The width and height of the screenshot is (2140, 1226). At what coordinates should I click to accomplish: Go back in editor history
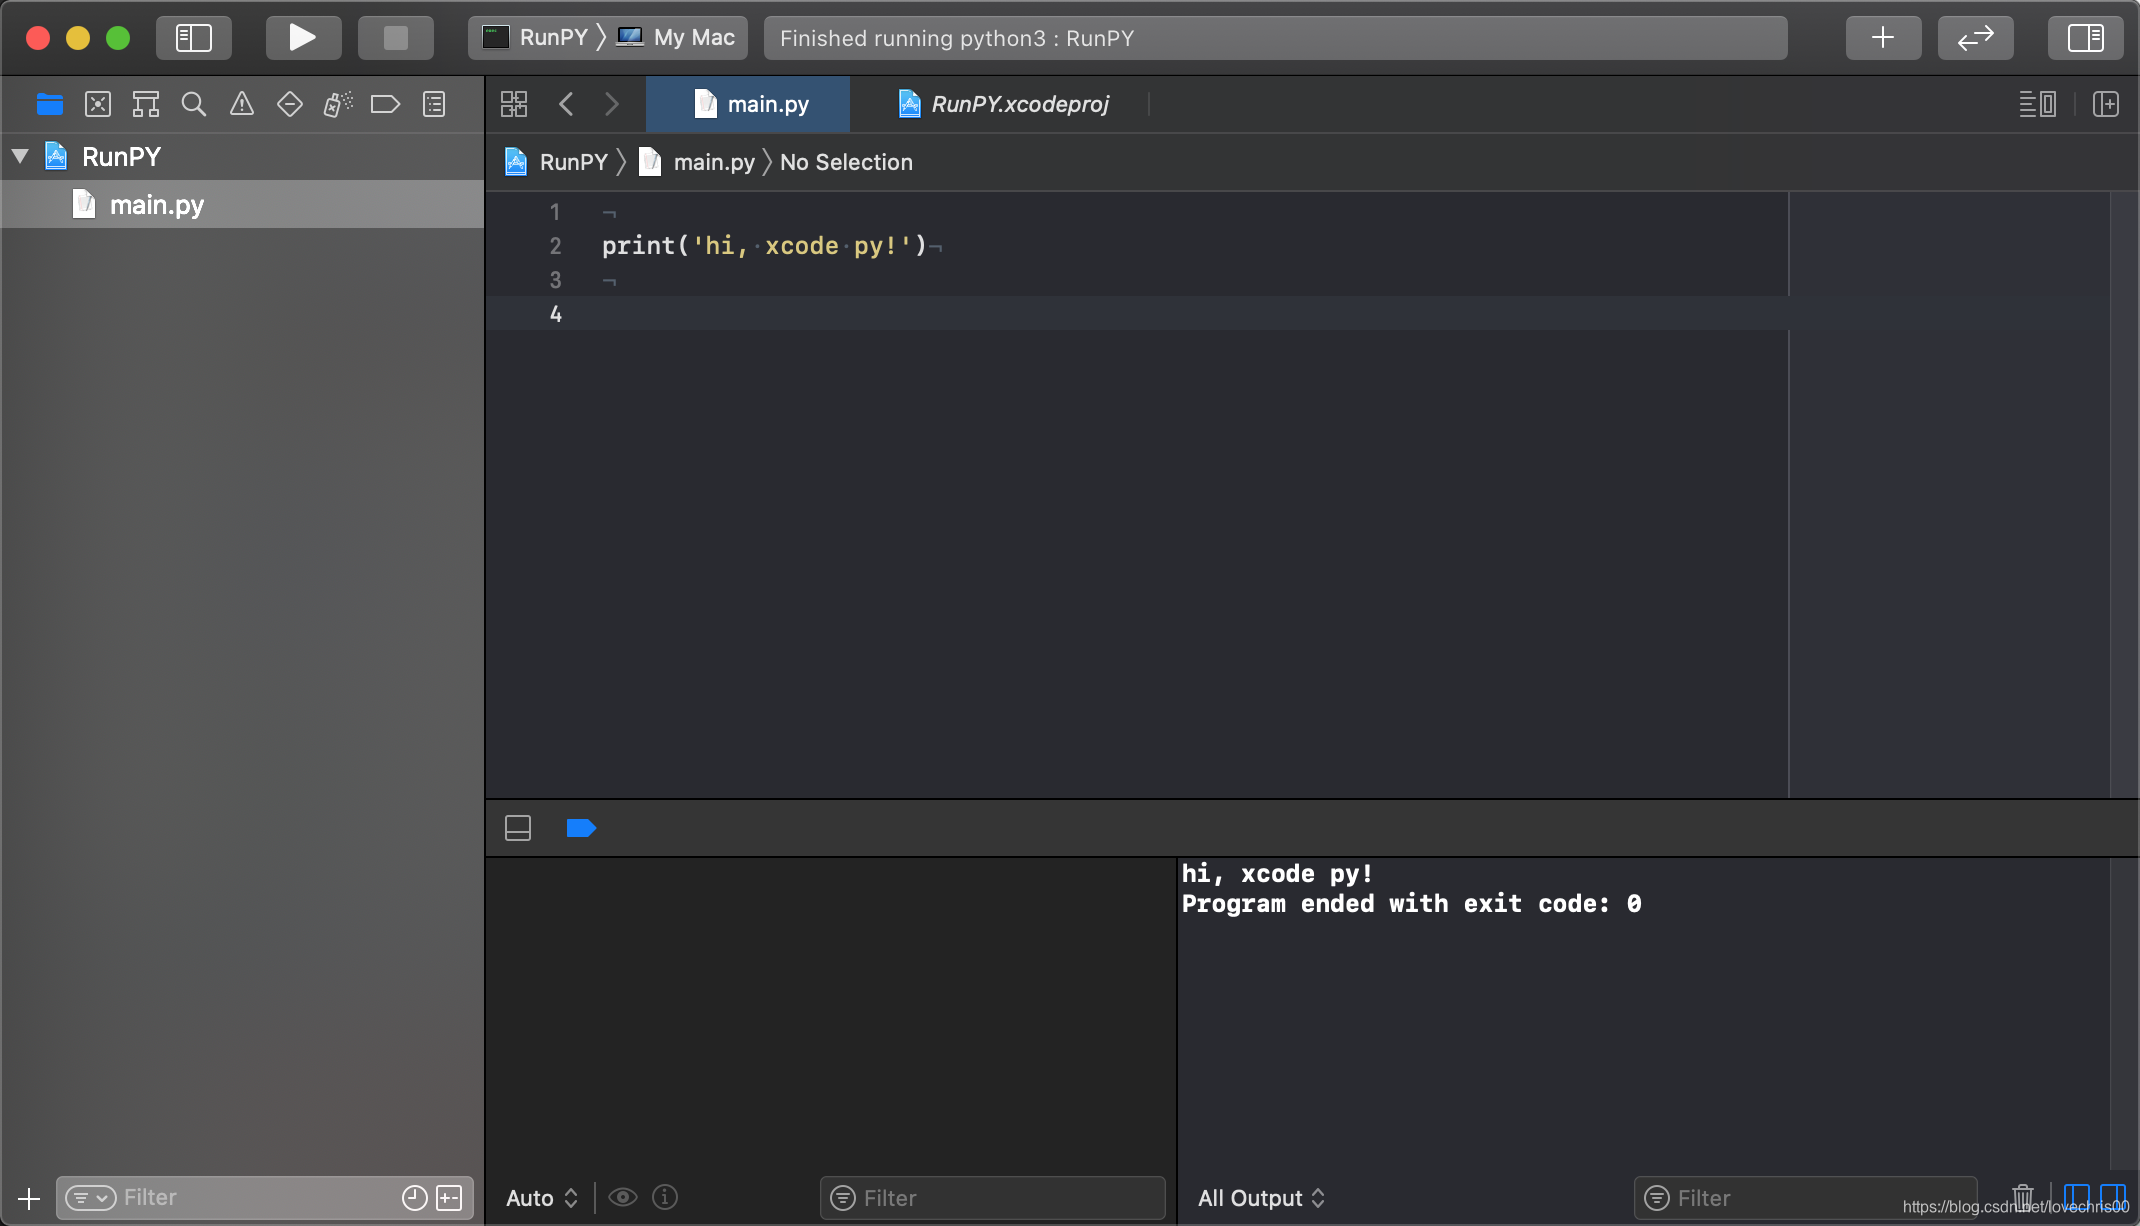pyautogui.click(x=566, y=104)
